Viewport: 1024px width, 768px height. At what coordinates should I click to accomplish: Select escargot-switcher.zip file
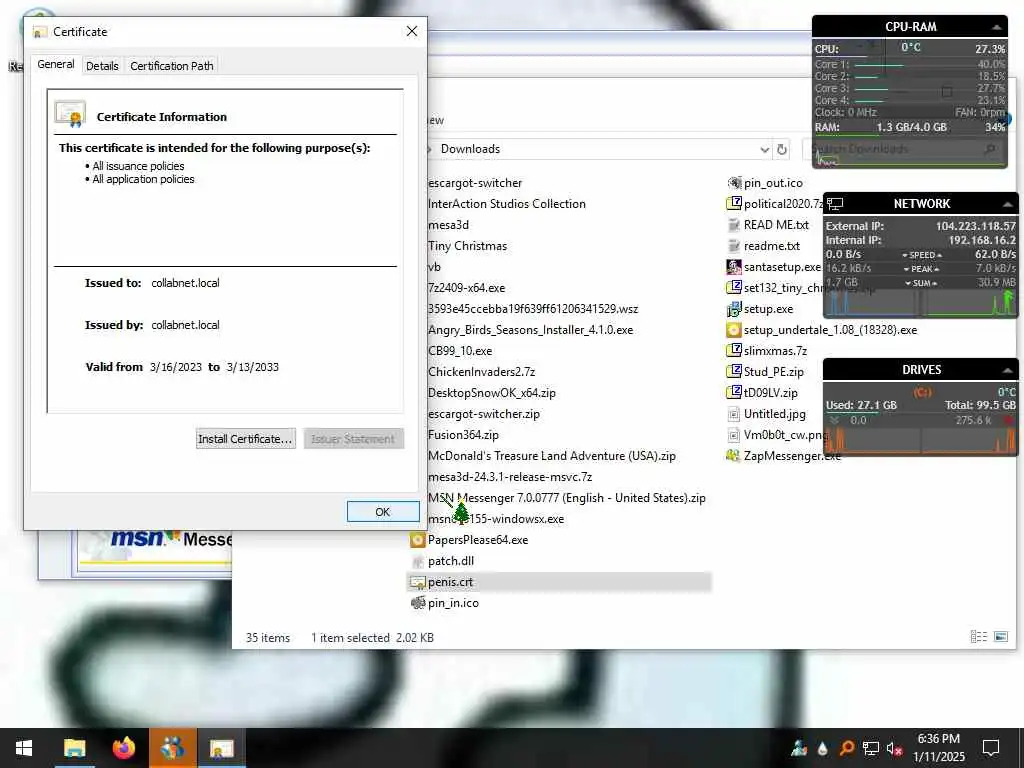coord(484,414)
